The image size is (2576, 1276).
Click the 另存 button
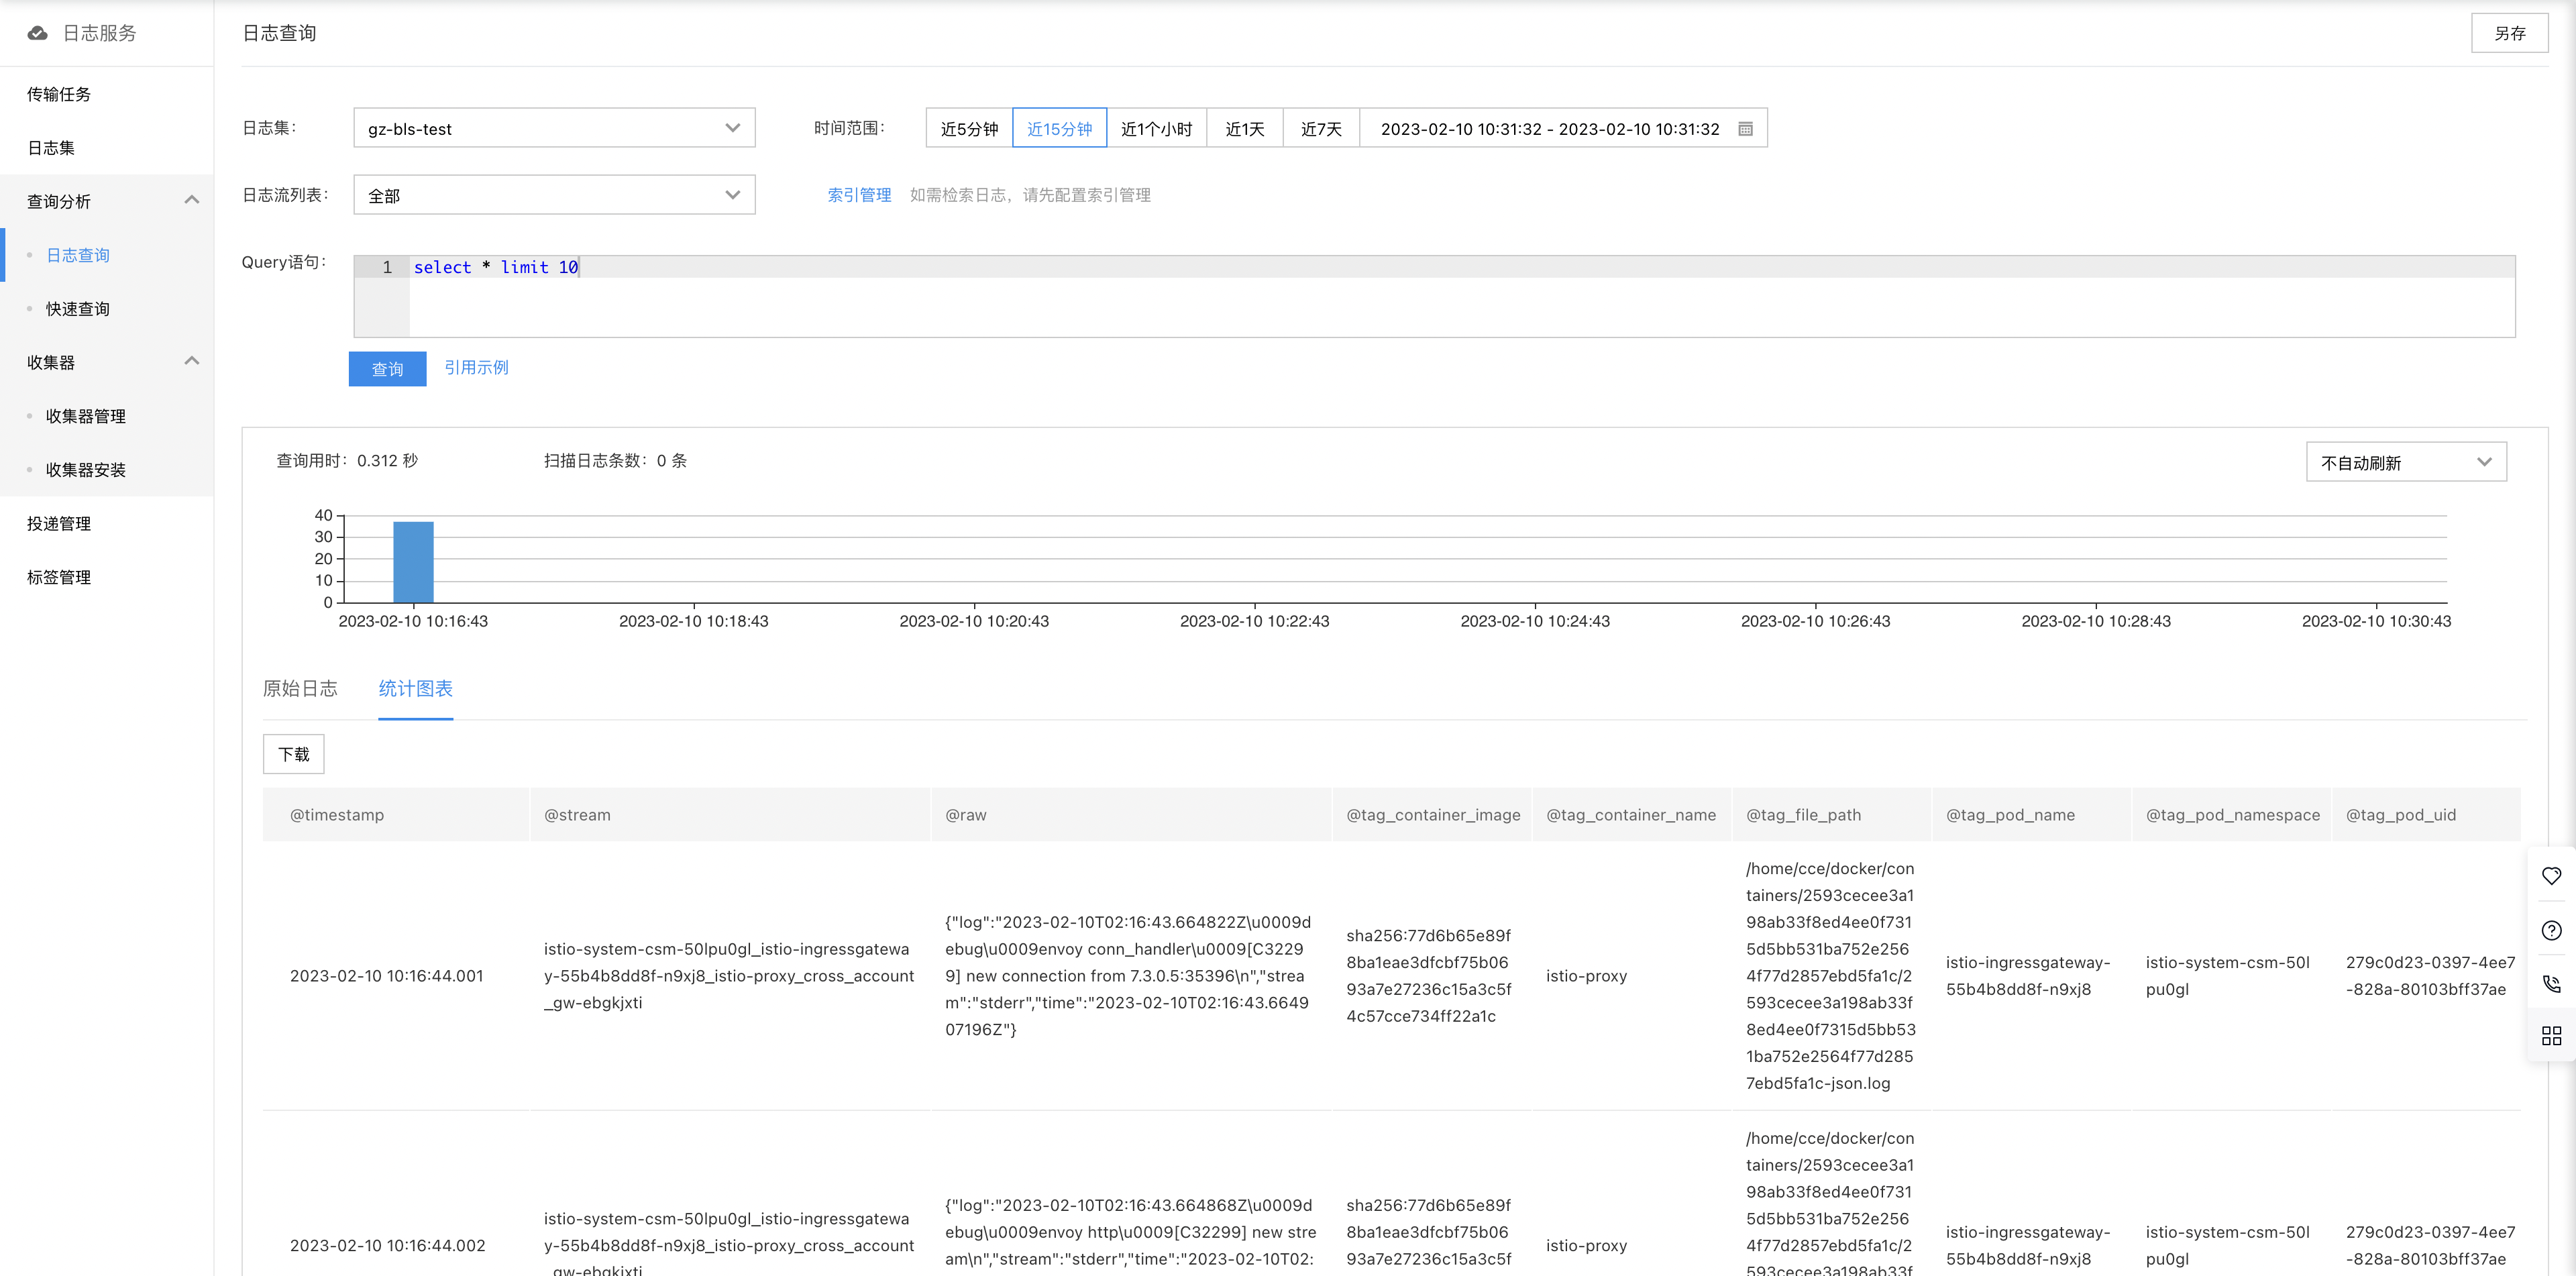(x=2509, y=33)
